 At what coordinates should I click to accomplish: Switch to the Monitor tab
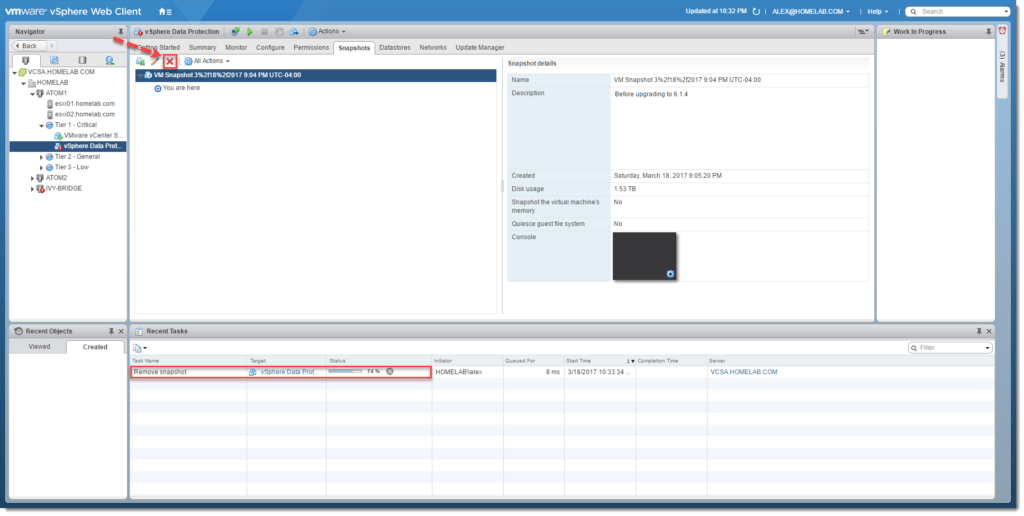[x=236, y=48]
